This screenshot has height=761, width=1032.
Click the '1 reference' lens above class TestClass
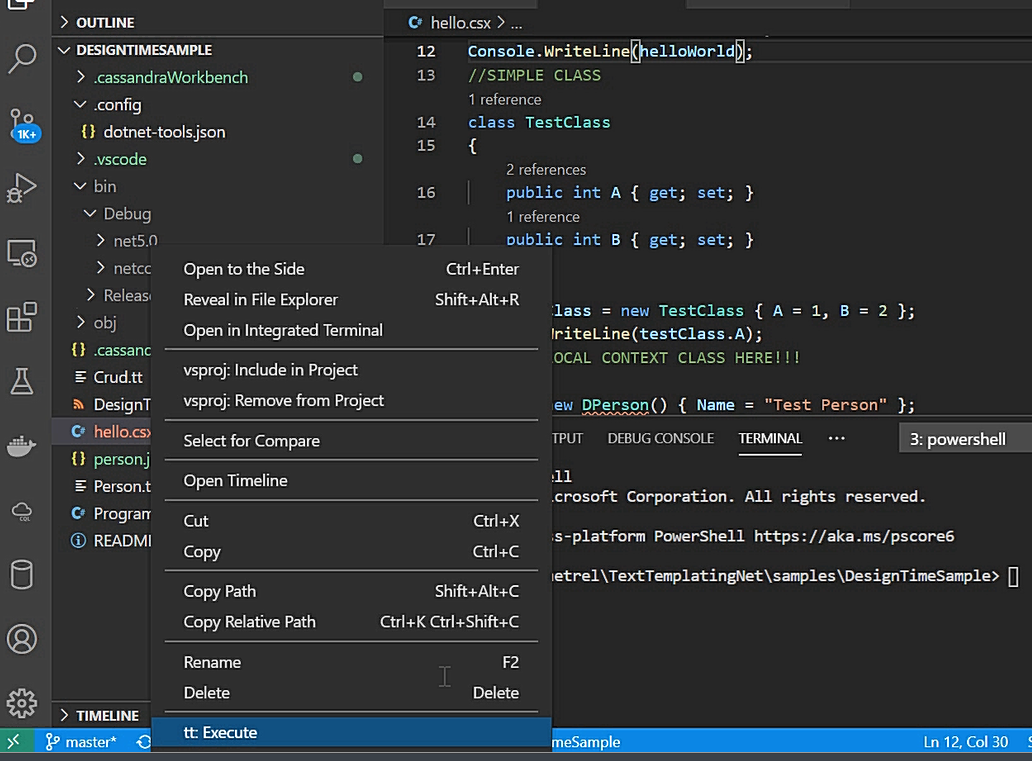click(x=505, y=99)
